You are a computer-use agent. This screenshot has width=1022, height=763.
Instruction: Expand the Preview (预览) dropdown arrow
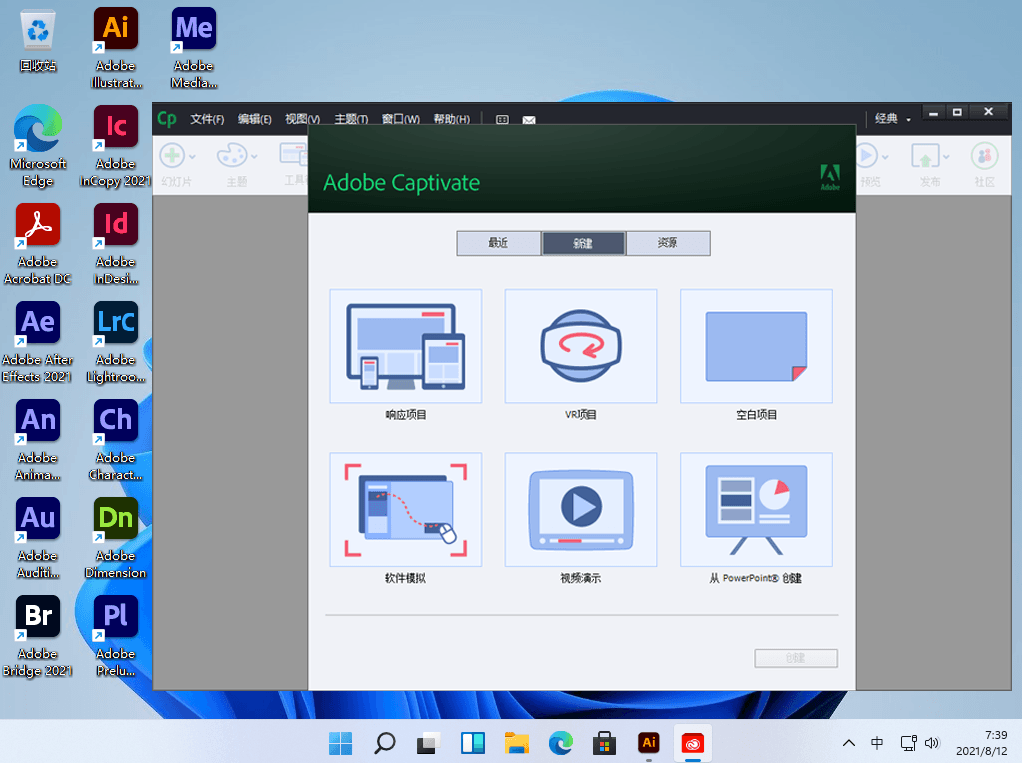tap(885, 156)
